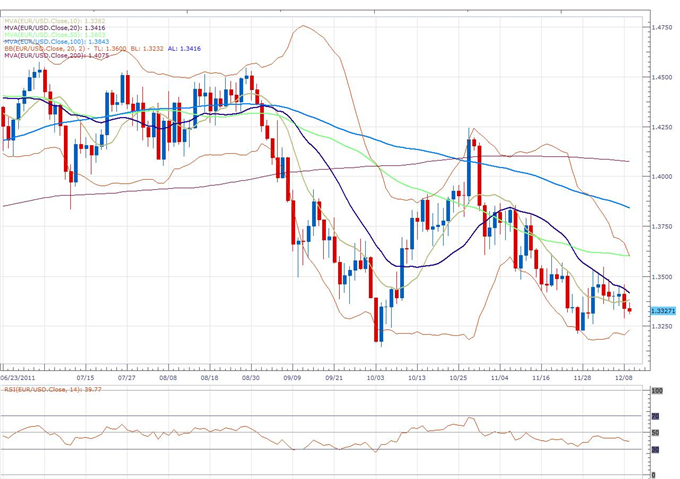Click the 1.3750 price axis label
The image size is (680, 479).
662,226
